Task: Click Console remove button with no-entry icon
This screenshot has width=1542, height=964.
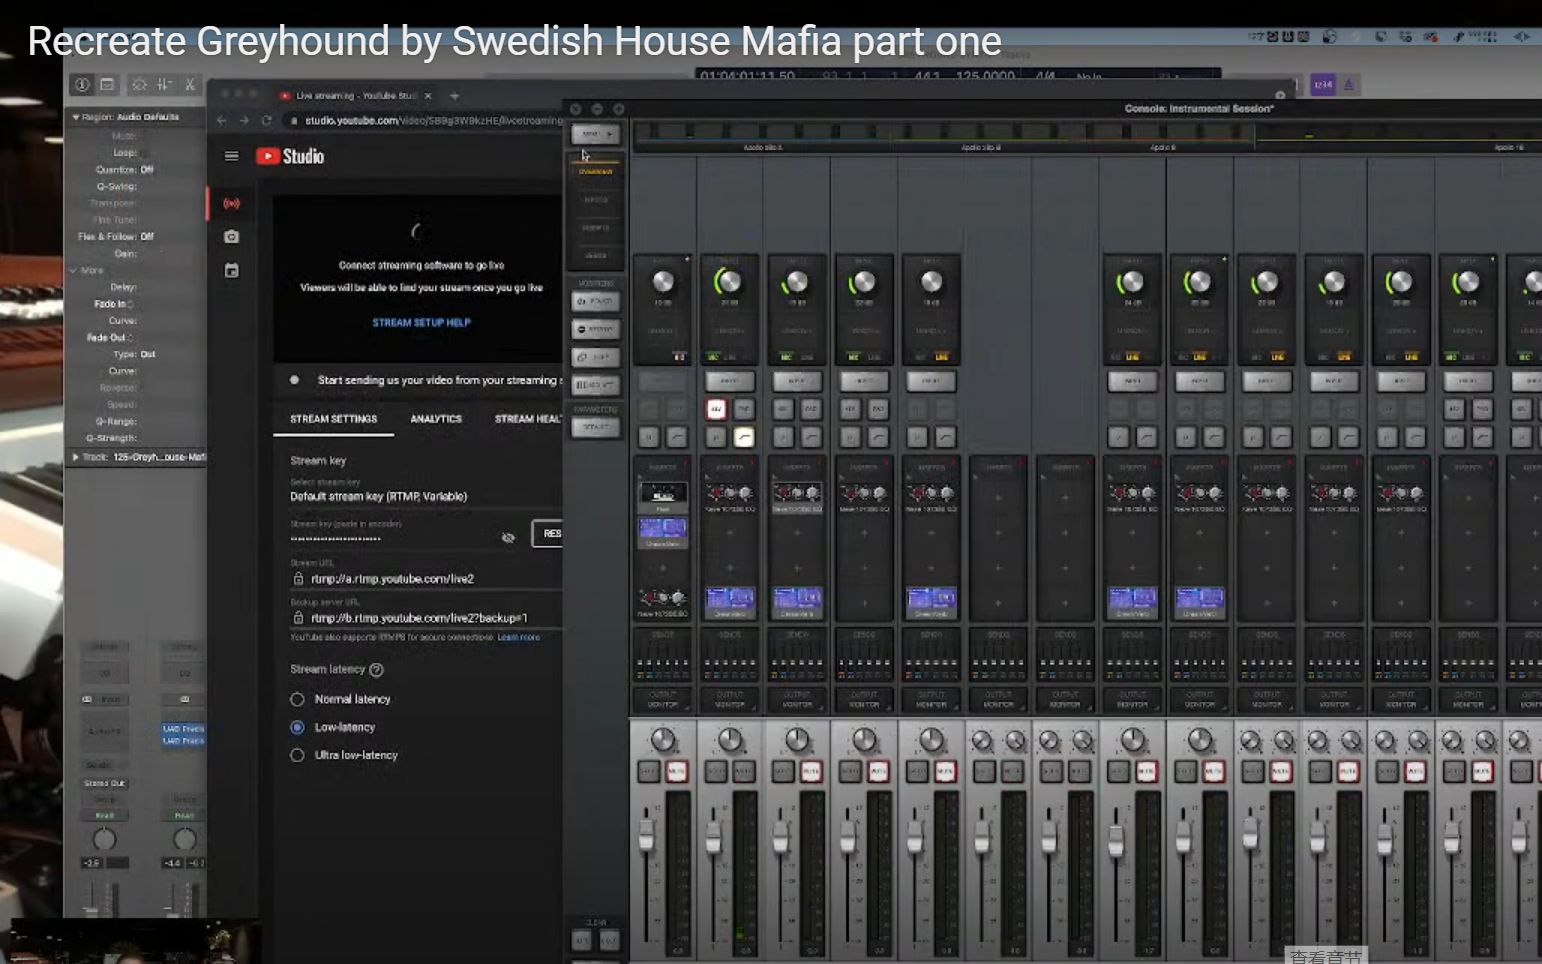Action: [595, 329]
